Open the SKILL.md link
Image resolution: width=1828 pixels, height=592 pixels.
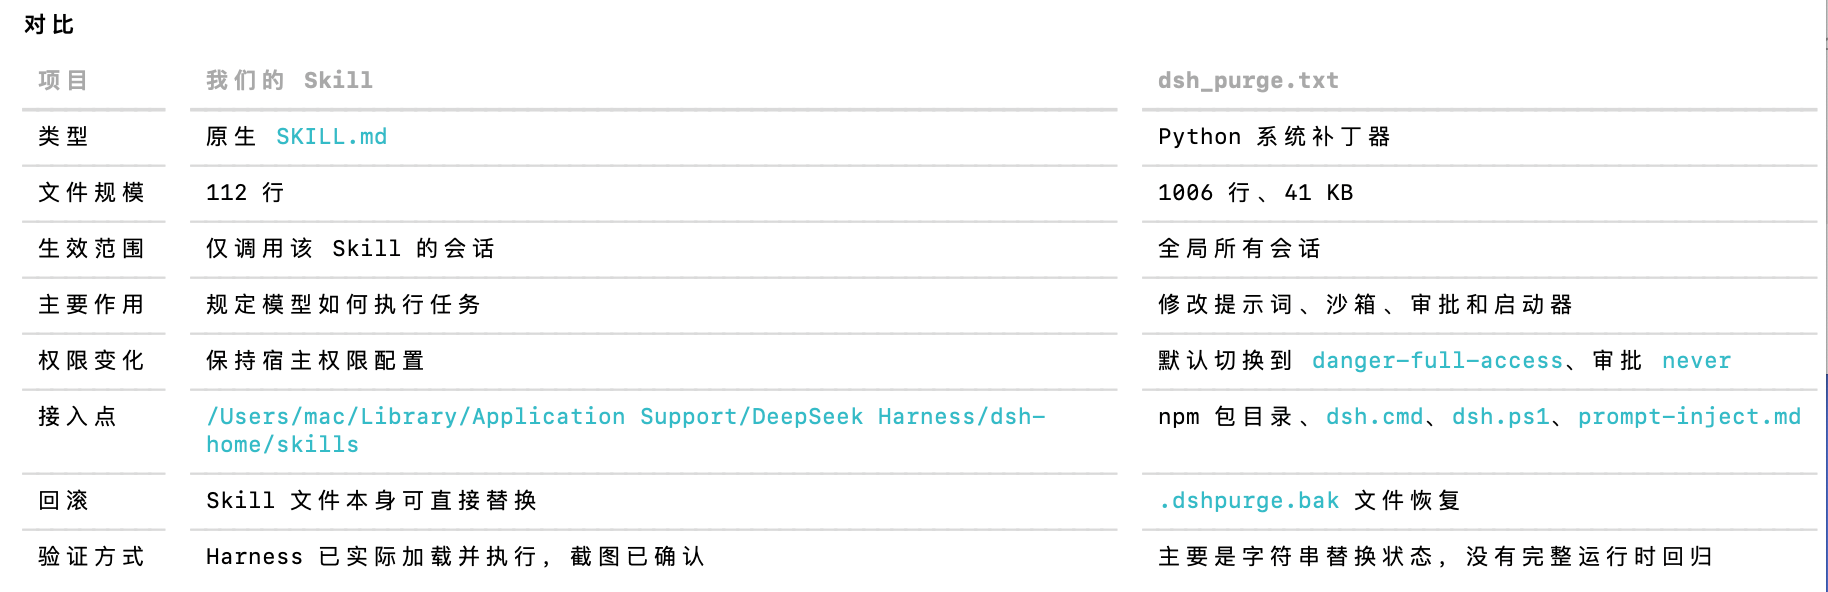[331, 137]
